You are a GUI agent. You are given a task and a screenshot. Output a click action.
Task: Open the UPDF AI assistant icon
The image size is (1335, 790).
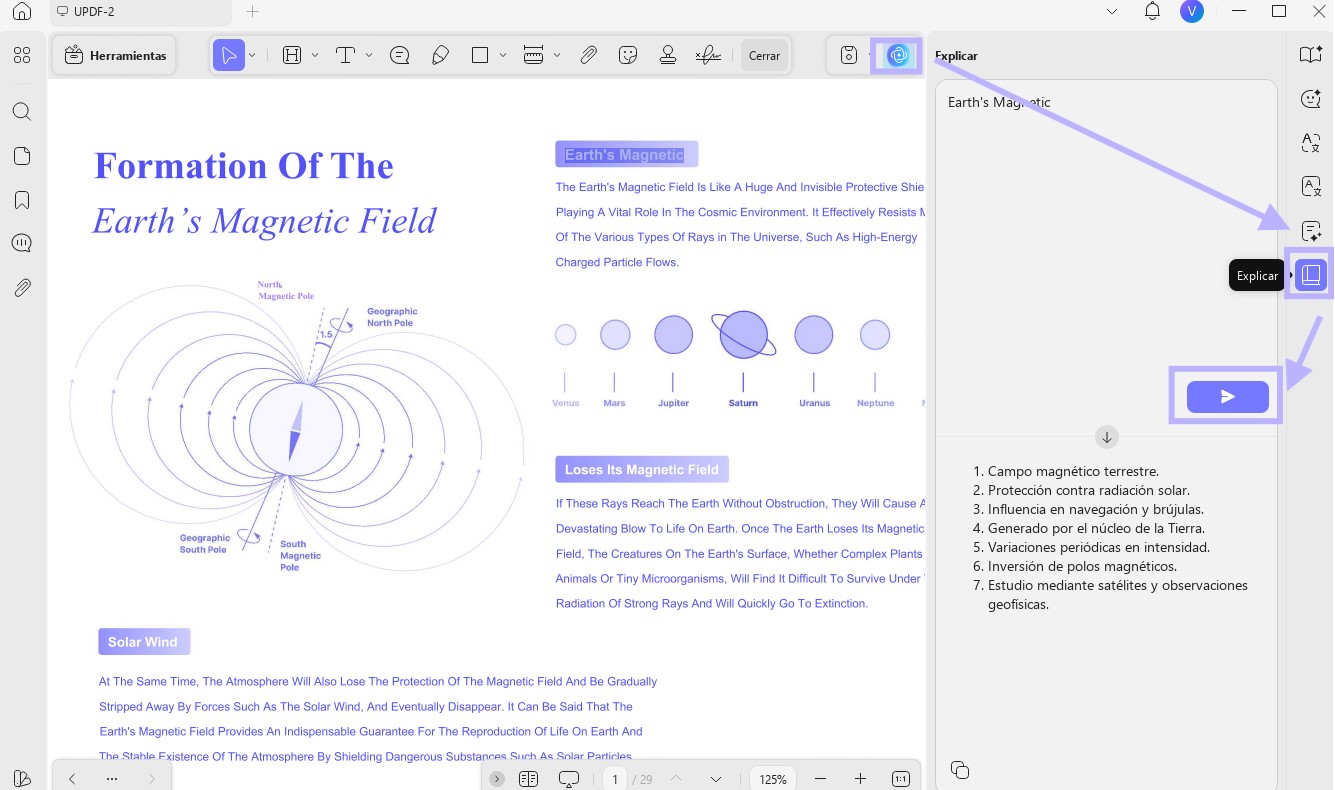tap(898, 56)
